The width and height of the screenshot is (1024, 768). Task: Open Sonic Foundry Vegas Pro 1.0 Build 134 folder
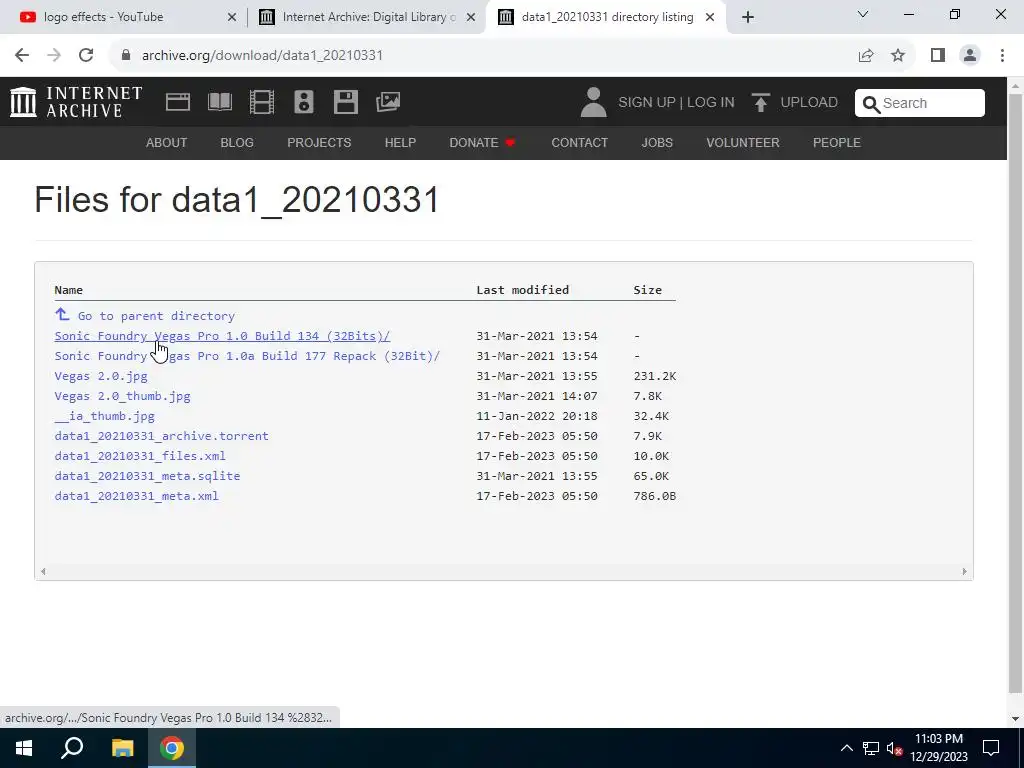(222, 336)
